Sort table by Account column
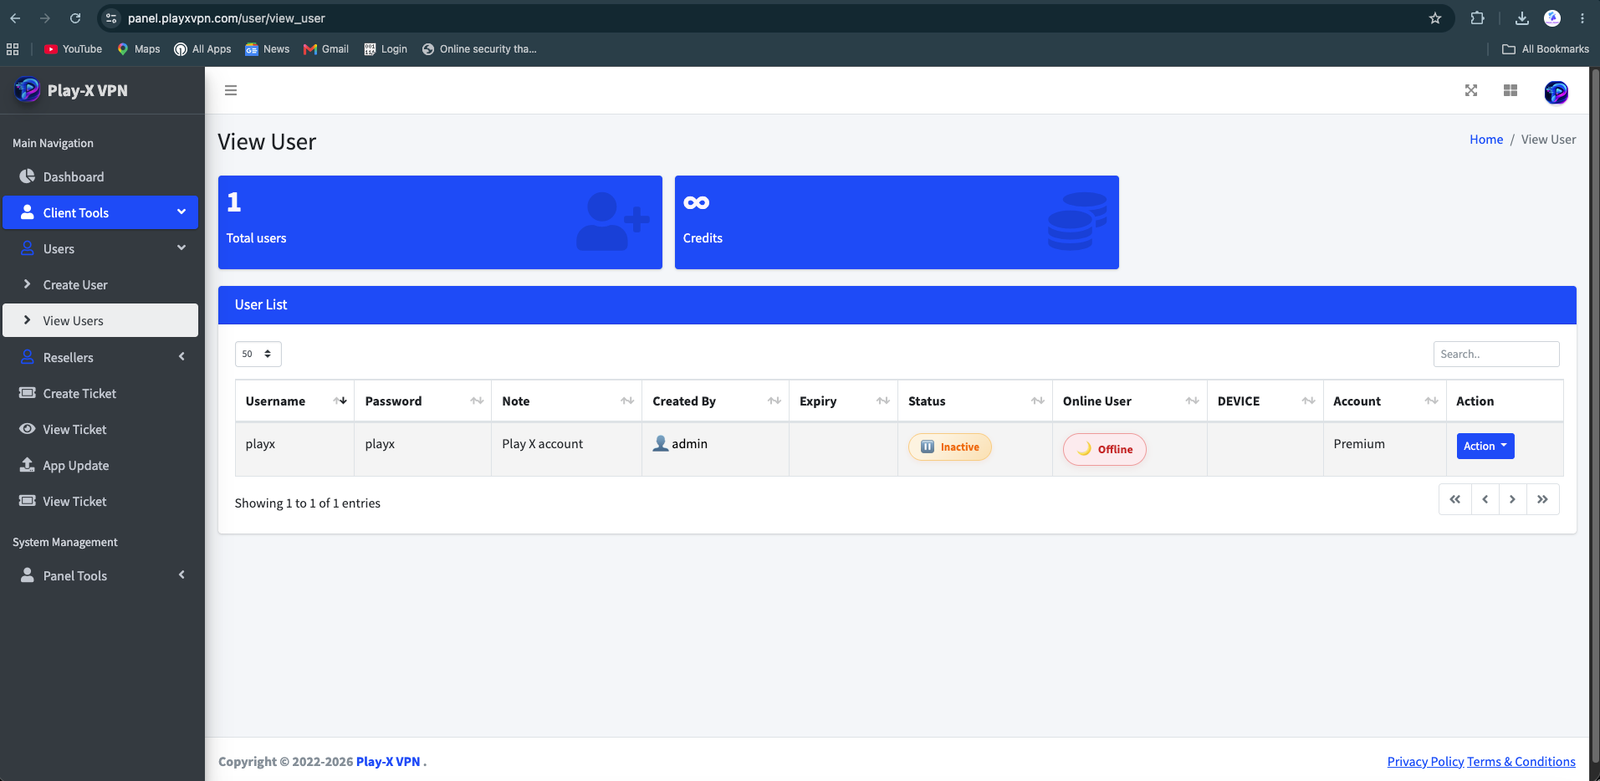The image size is (1600, 781). pos(1385,401)
